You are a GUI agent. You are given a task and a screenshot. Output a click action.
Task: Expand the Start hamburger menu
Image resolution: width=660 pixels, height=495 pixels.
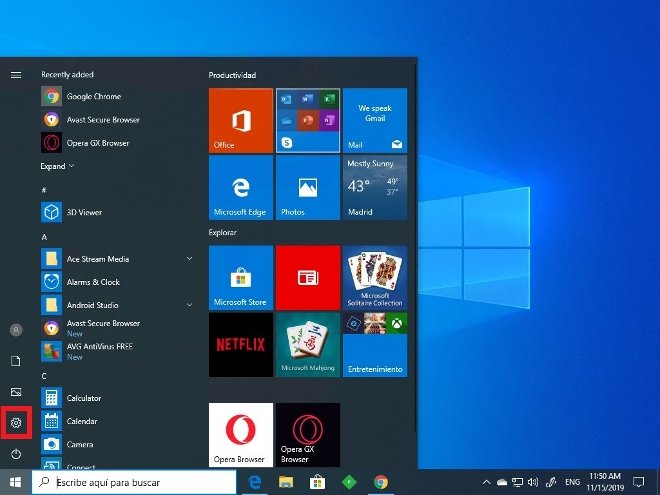click(16, 75)
